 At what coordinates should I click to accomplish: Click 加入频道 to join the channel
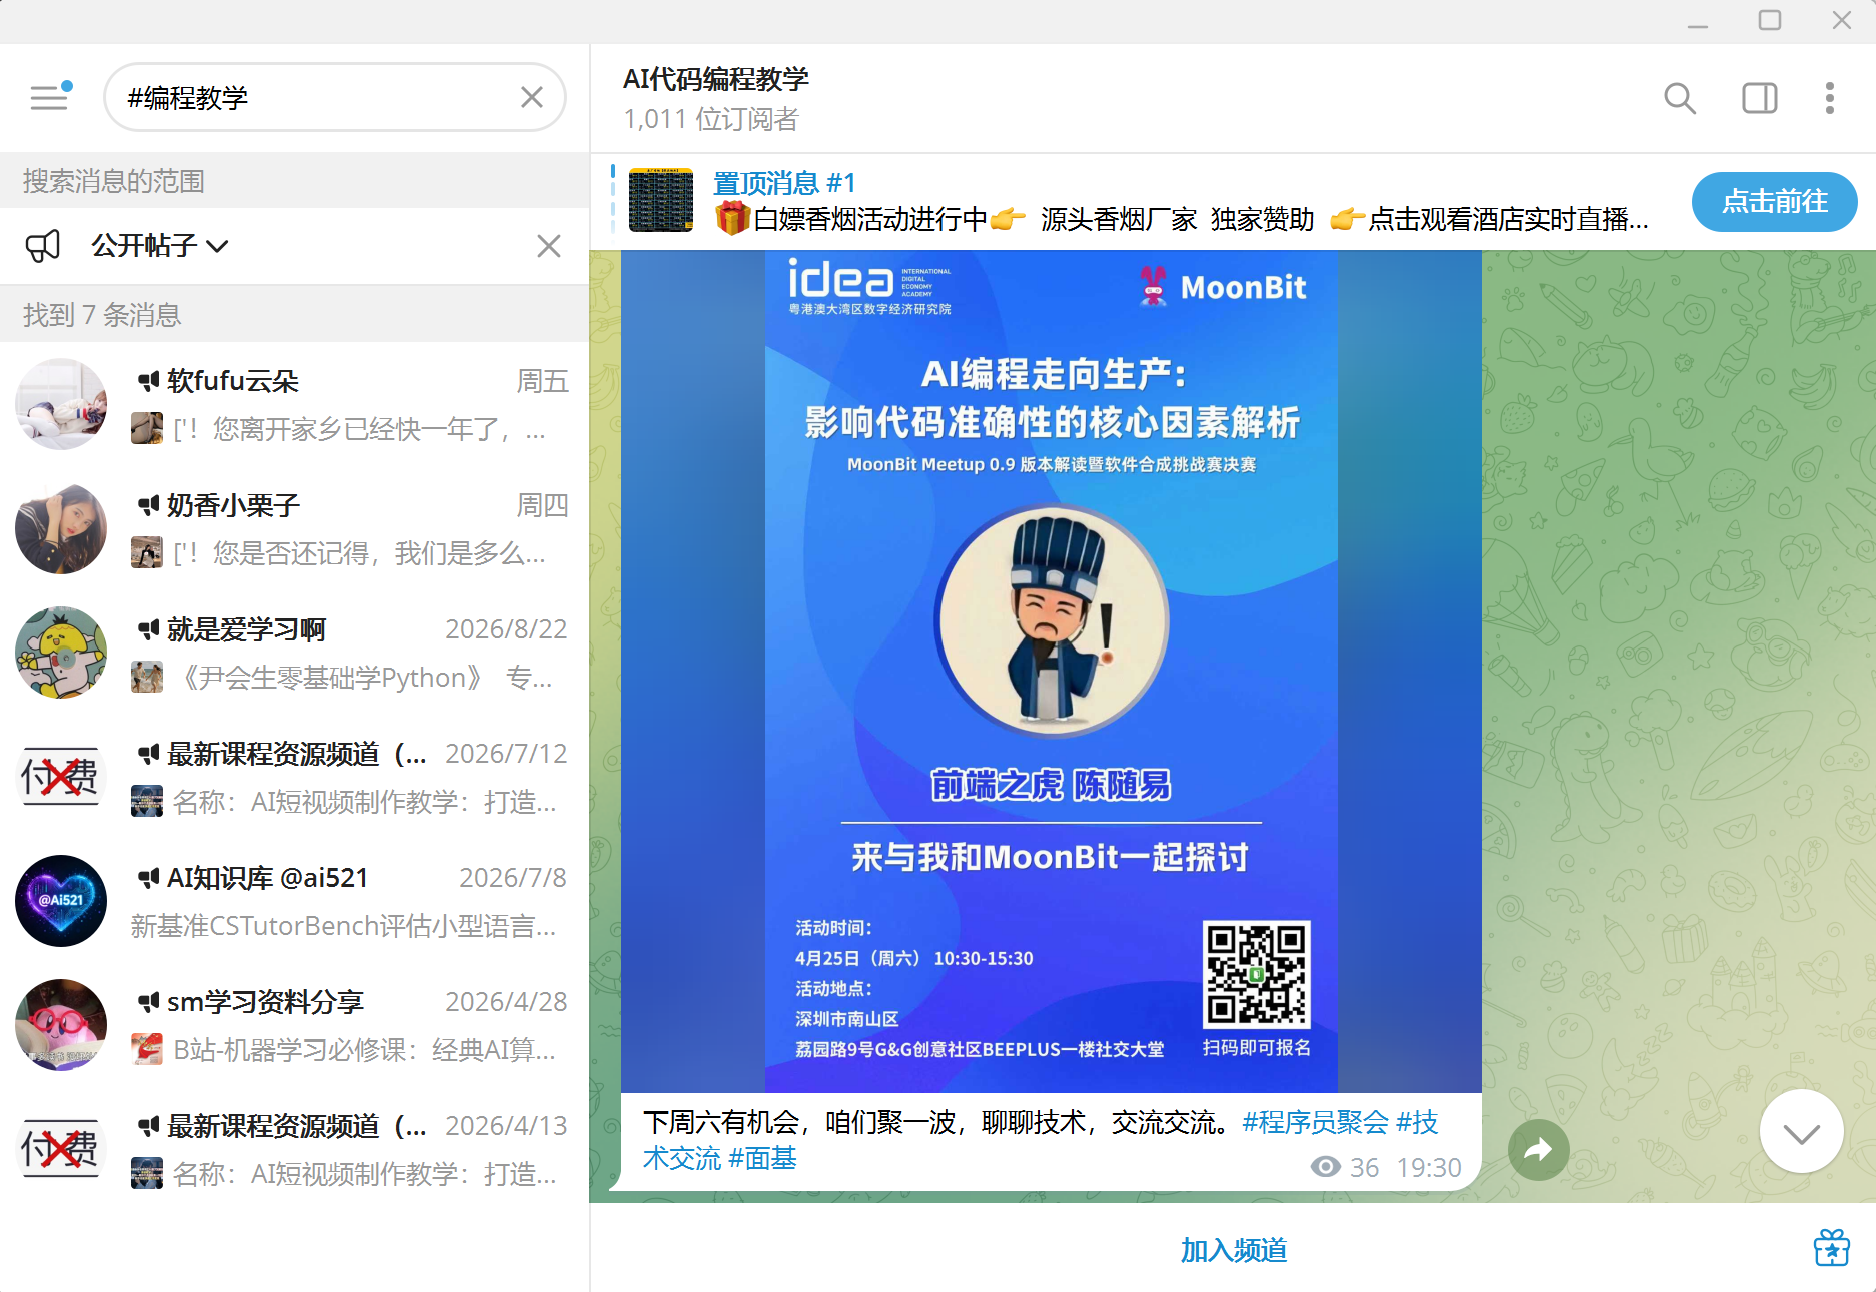coord(1233,1250)
